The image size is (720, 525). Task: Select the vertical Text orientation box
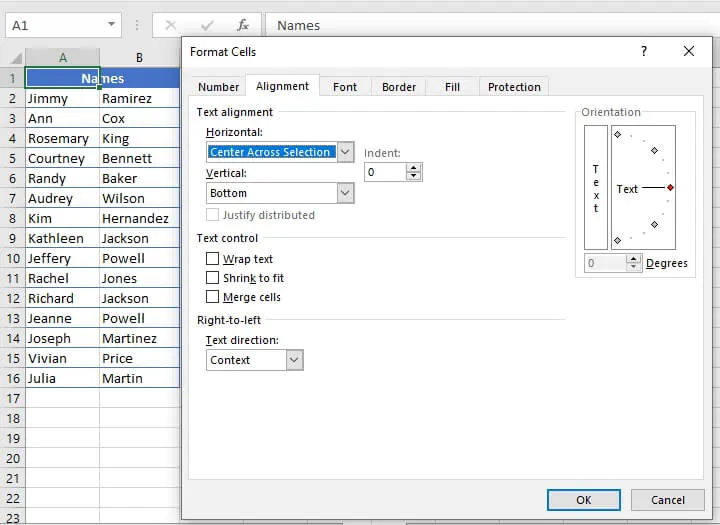point(596,187)
